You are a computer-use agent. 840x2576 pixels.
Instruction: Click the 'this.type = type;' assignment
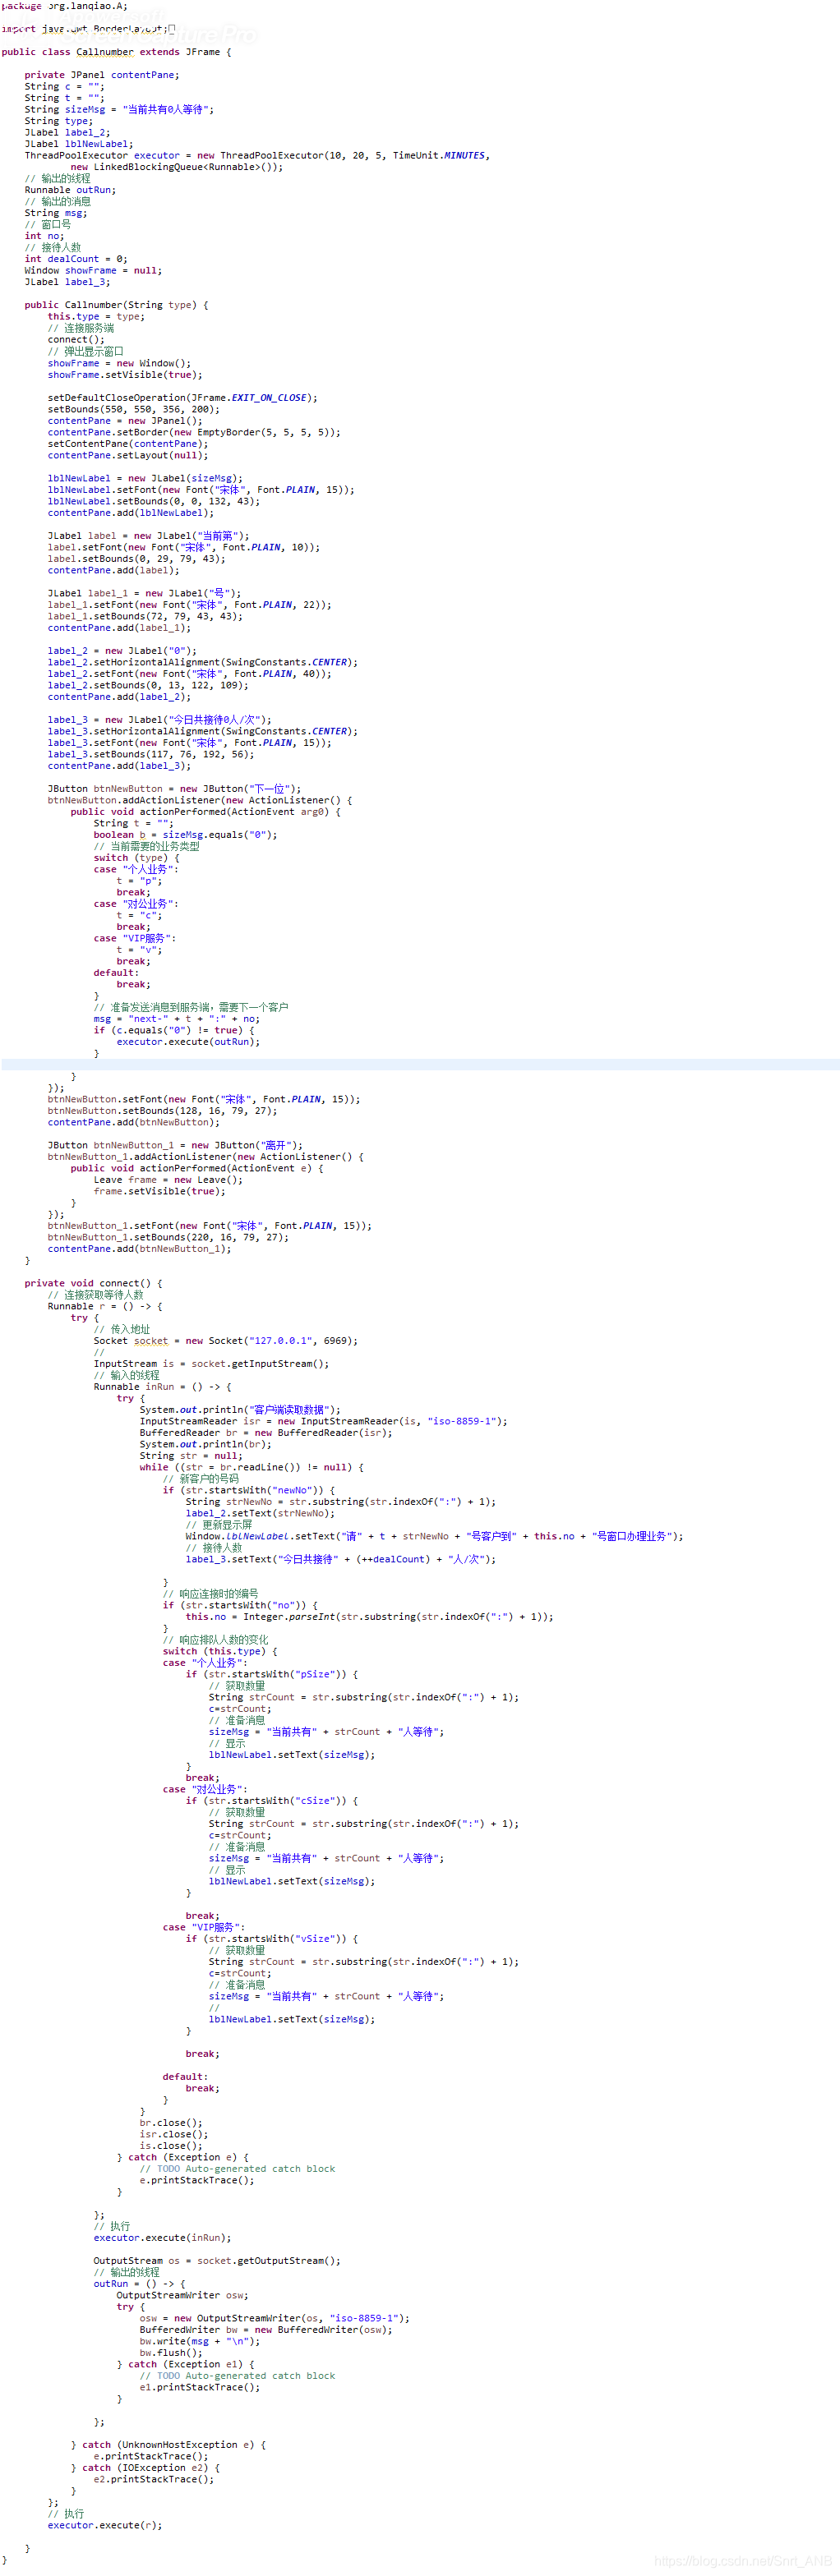[x=96, y=316]
